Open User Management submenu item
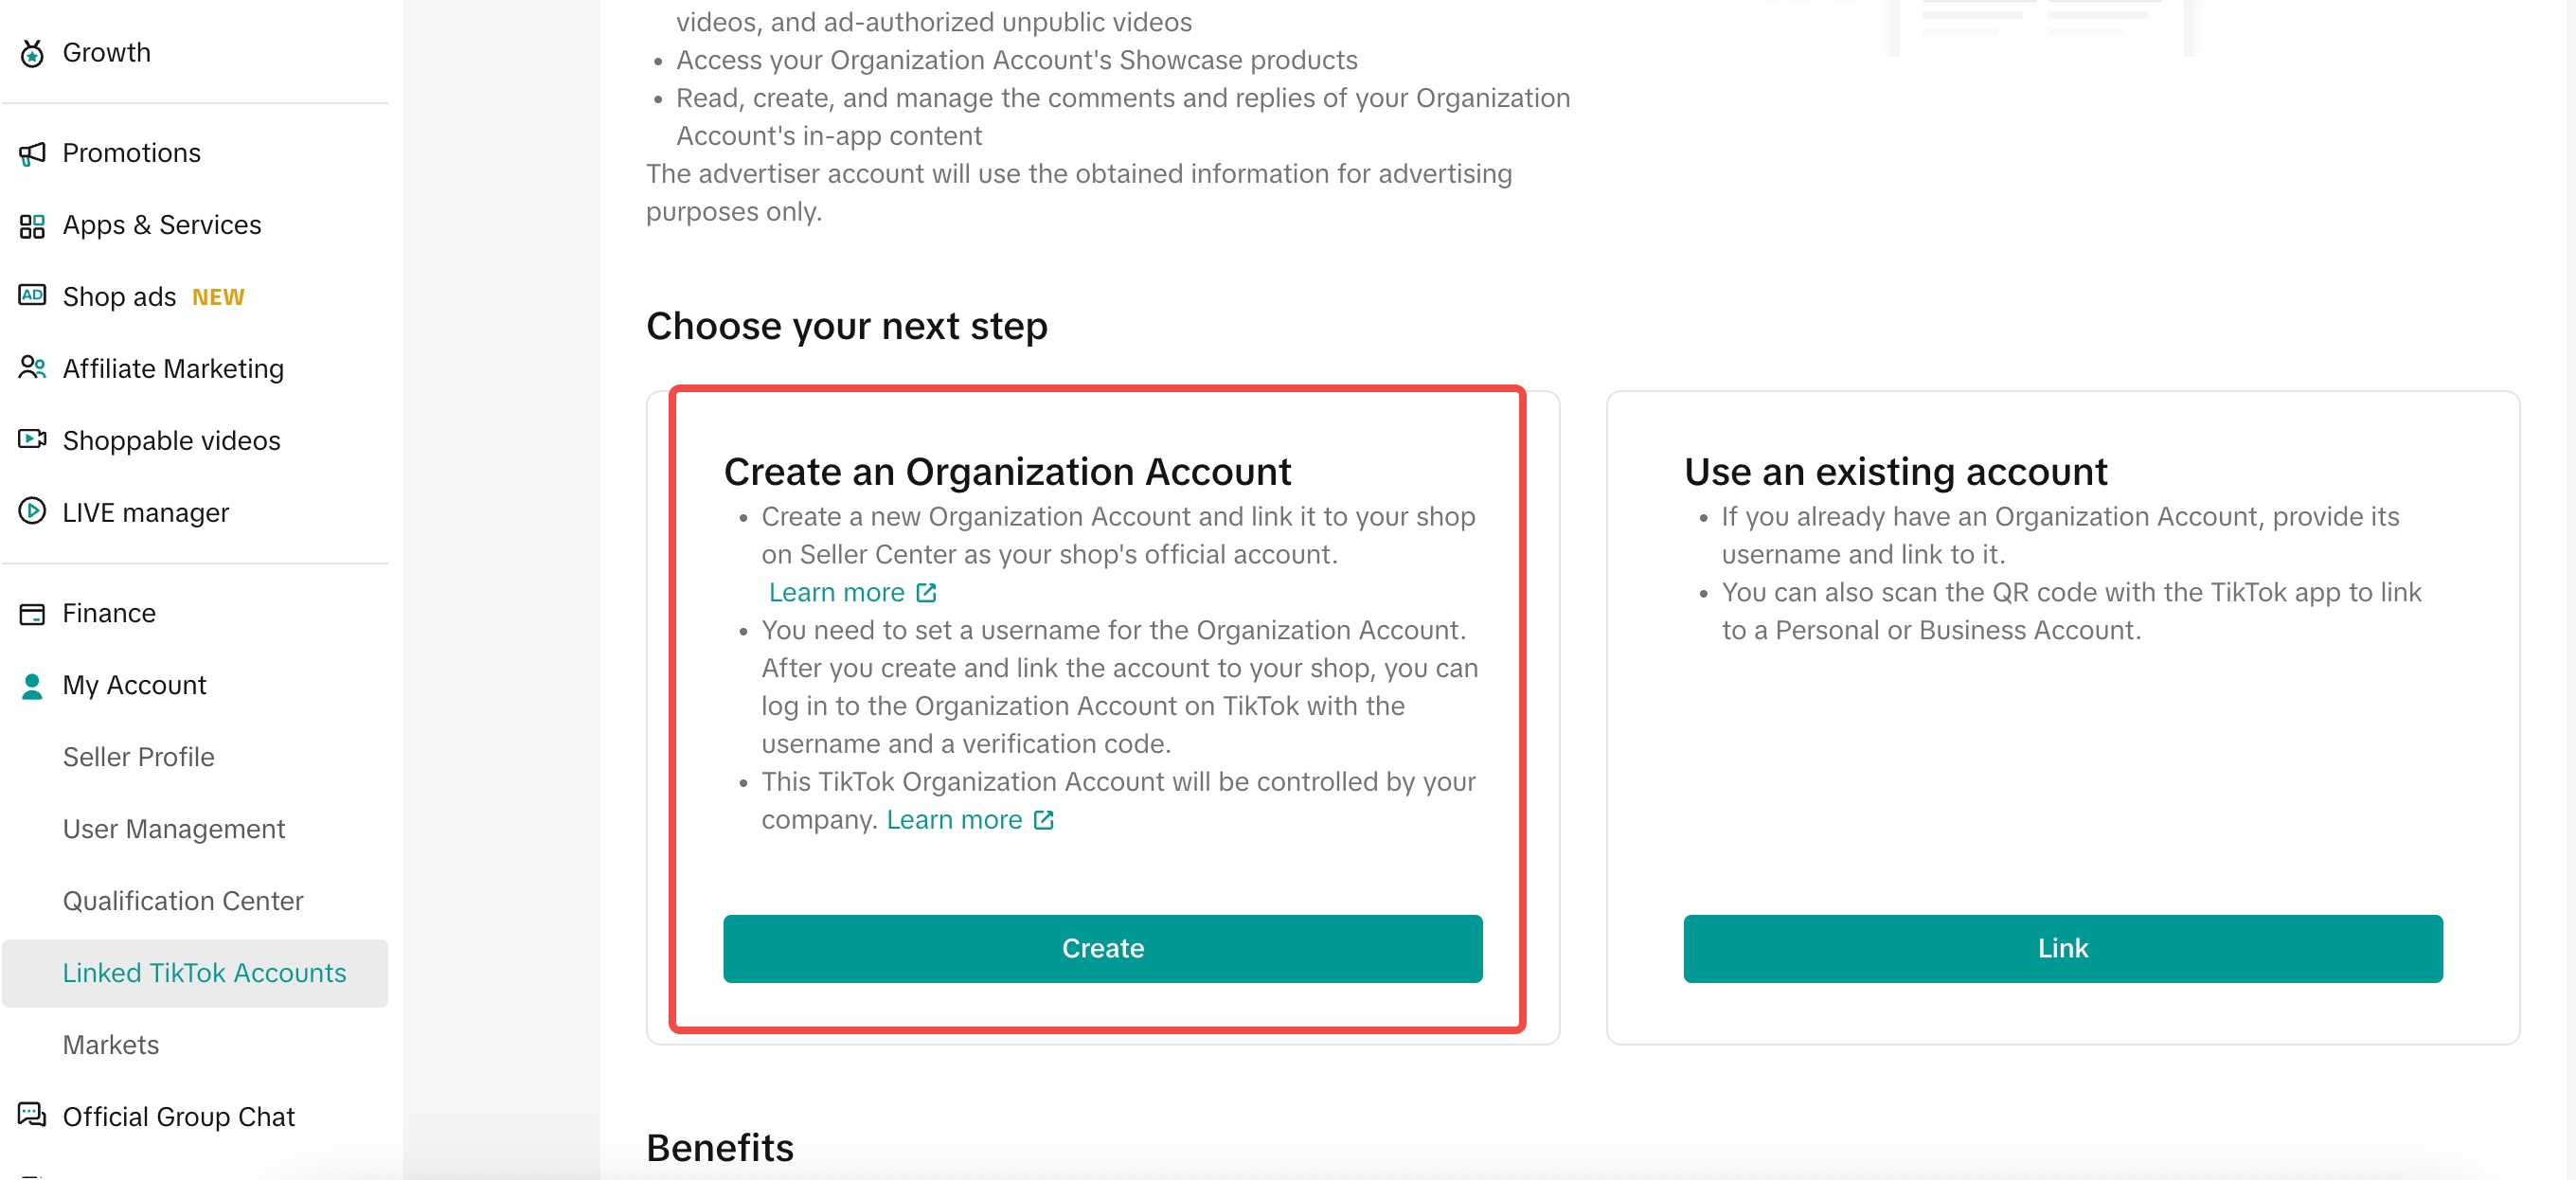Image resolution: width=2576 pixels, height=1180 pixels. [x=173, y=829]
